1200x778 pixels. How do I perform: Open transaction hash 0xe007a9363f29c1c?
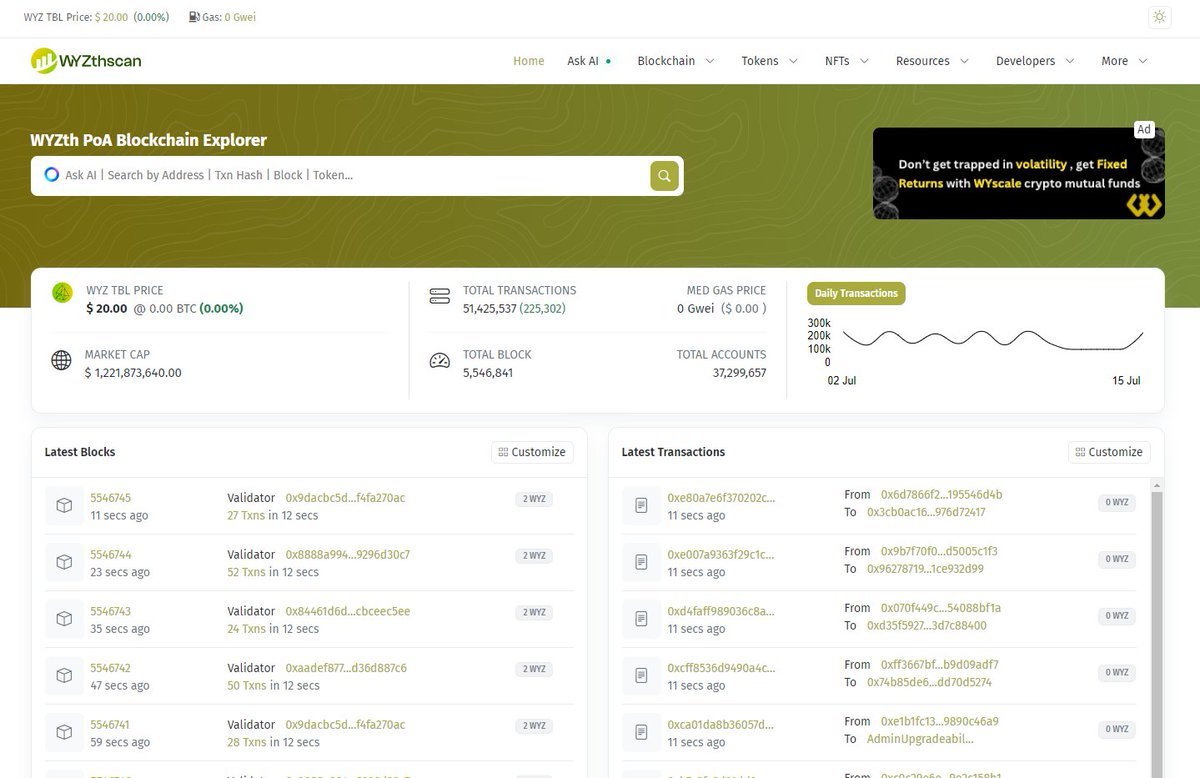click(x=721, y=555)
